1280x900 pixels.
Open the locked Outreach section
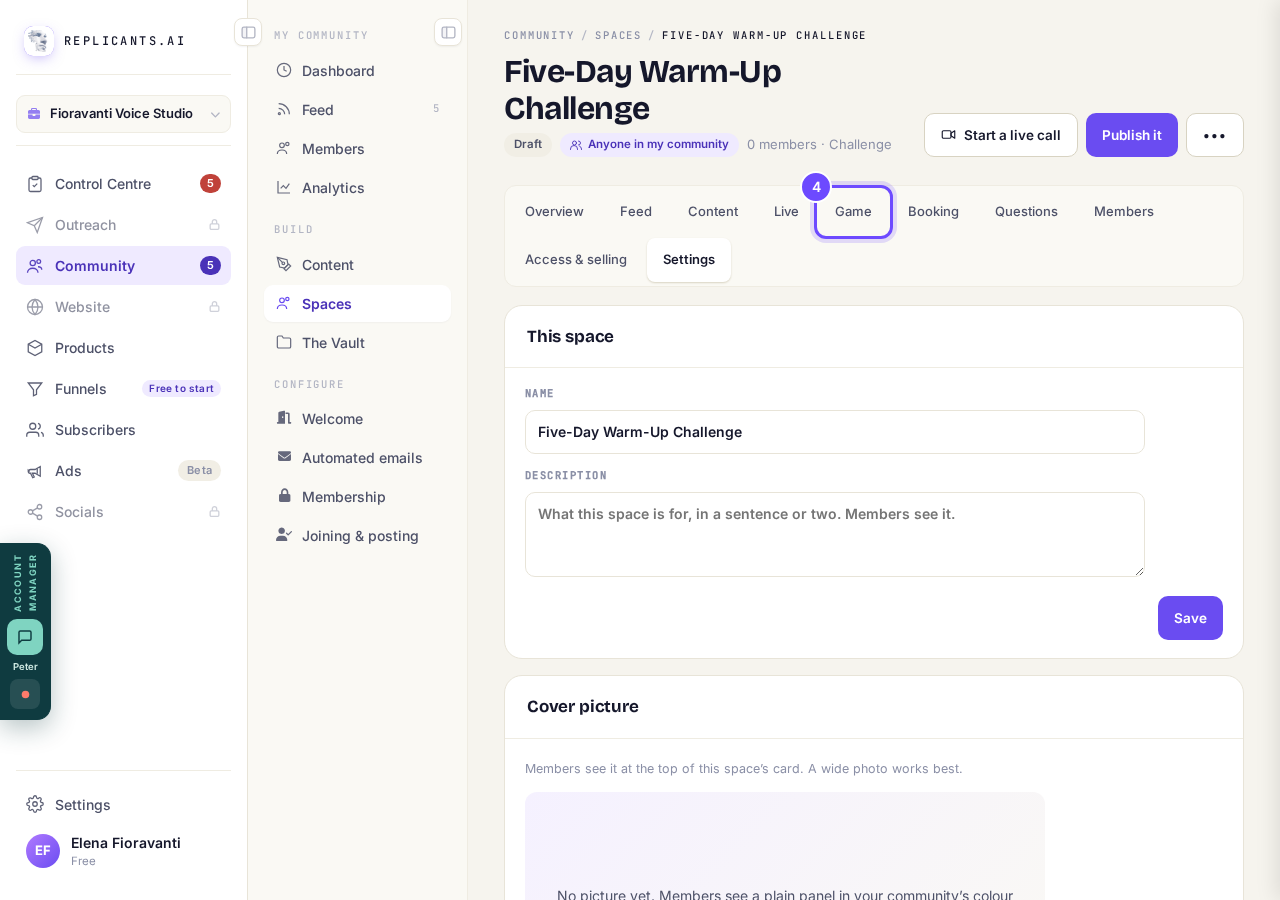click(123, 225)
